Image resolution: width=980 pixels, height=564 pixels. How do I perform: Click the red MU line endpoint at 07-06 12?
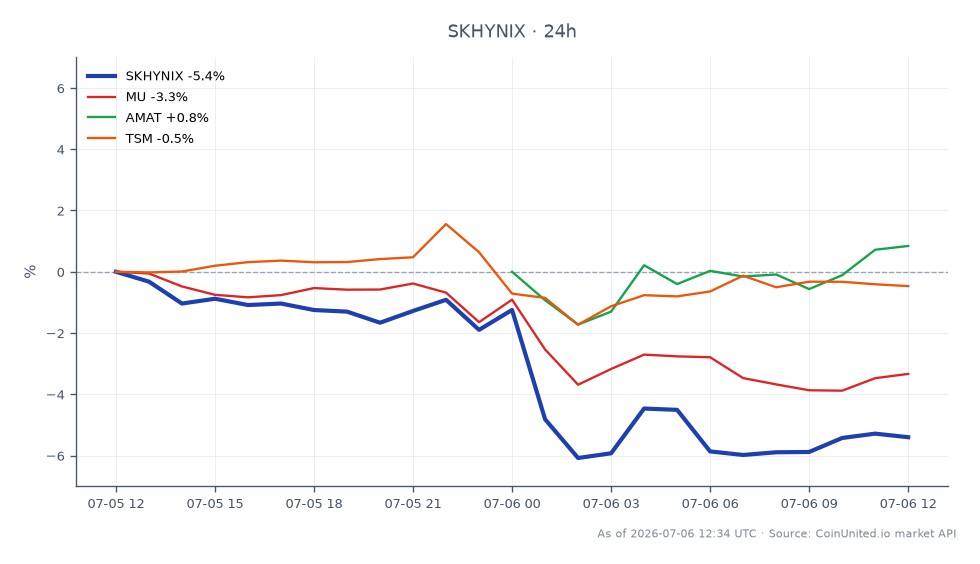908,374
